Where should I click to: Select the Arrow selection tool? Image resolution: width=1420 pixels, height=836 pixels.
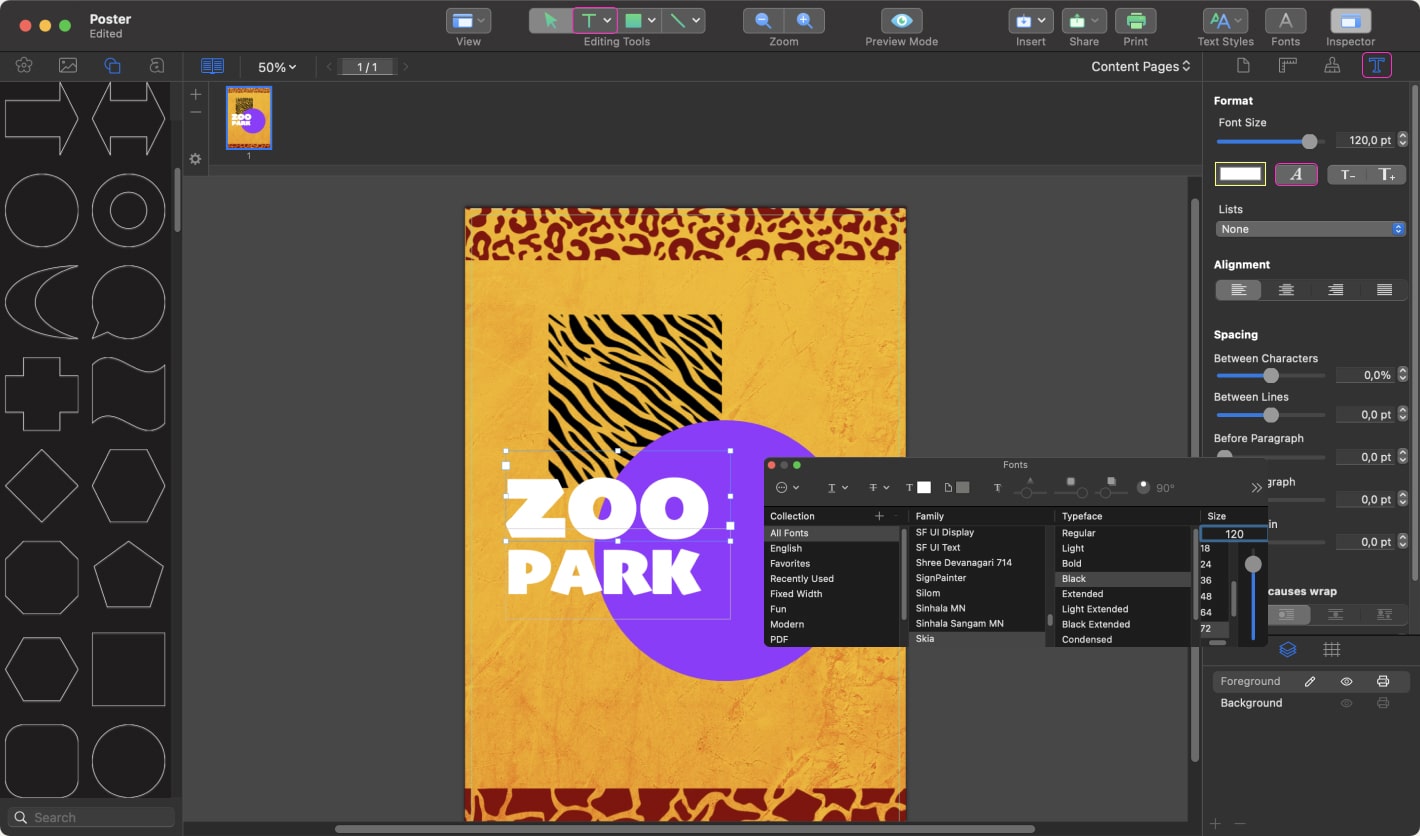551,19
